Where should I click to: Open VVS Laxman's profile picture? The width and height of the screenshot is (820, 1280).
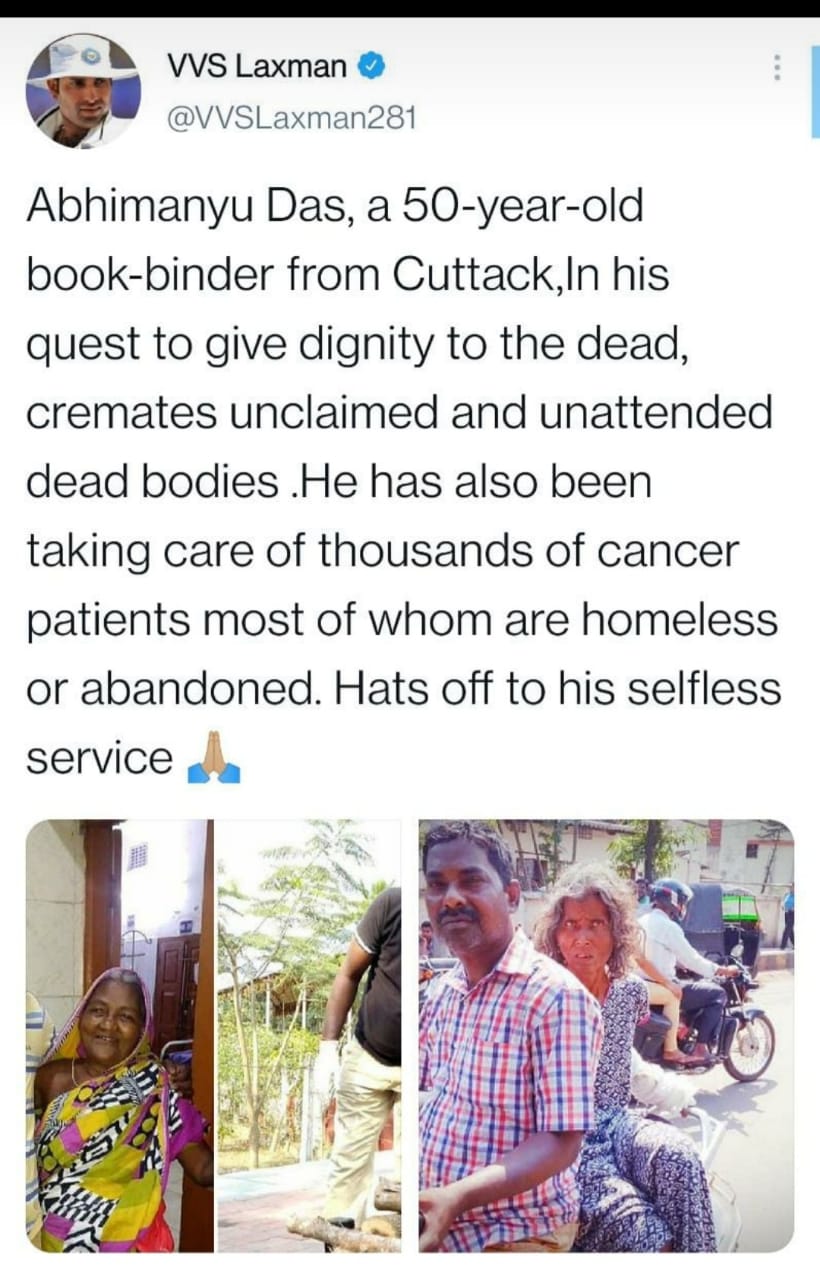[83, 91]
